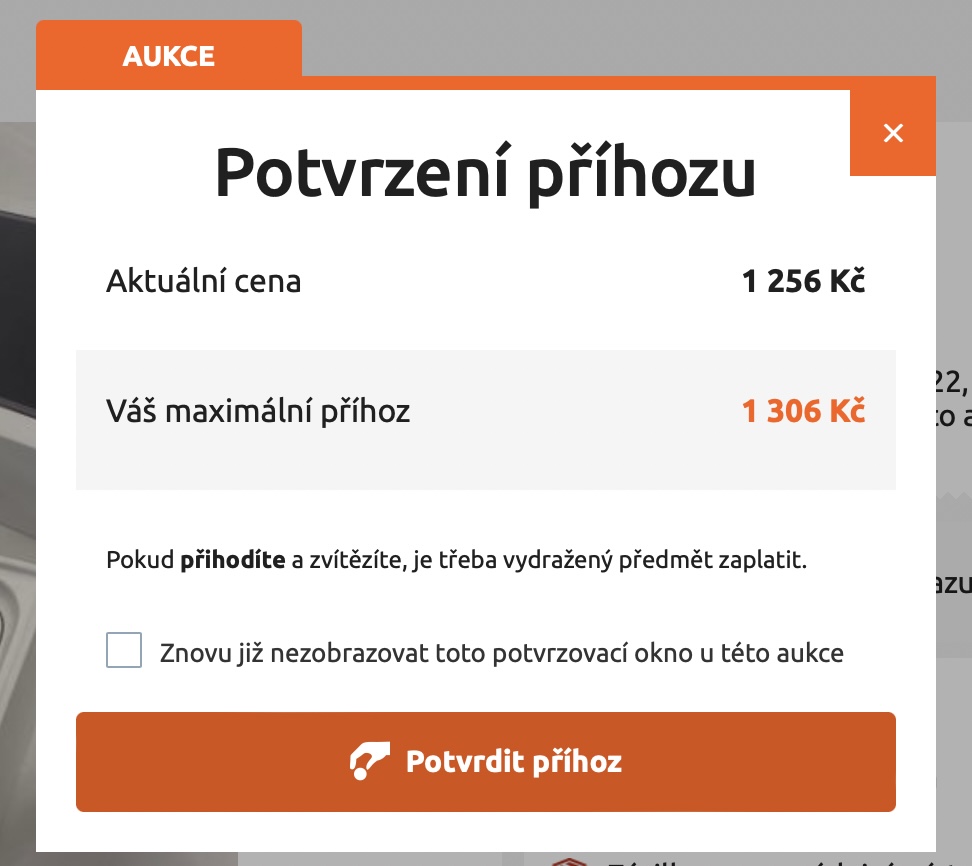Viewport: 972px width, 866px height.
Task: Click the orange 1 306 Kč amount
Action: [x=803, y=411]
